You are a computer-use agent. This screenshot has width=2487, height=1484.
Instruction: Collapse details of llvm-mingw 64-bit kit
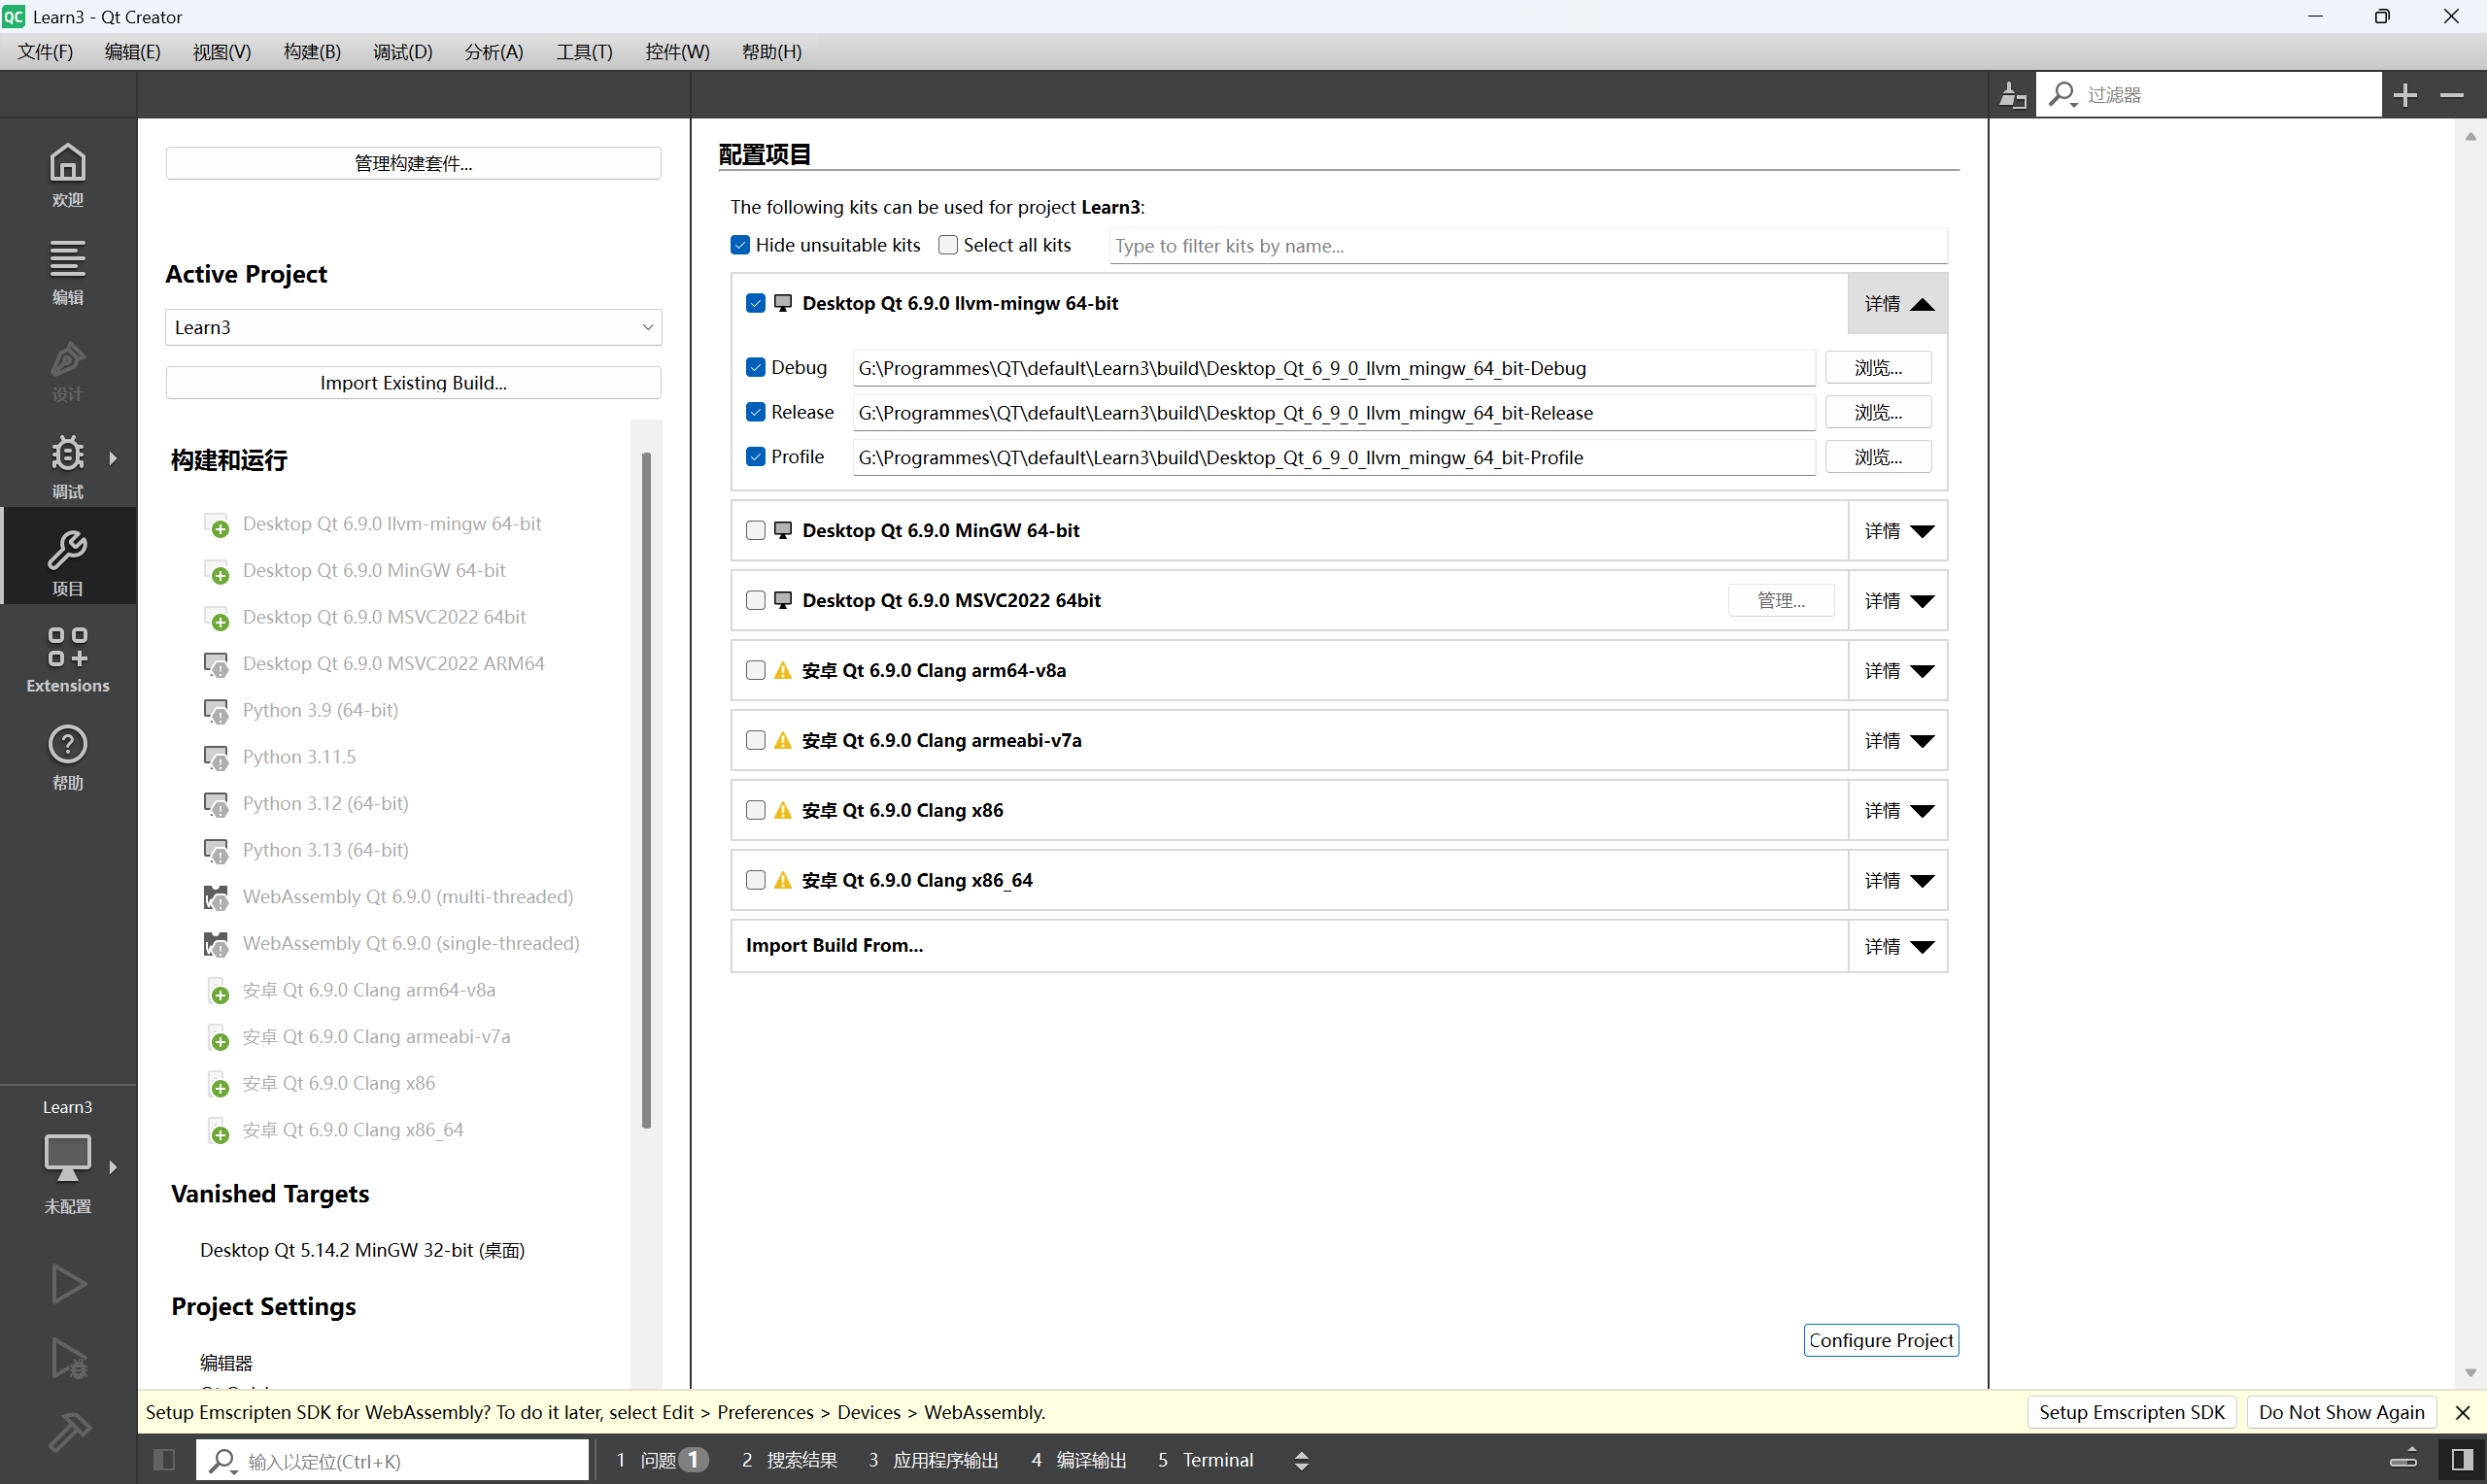(1898, 303)
